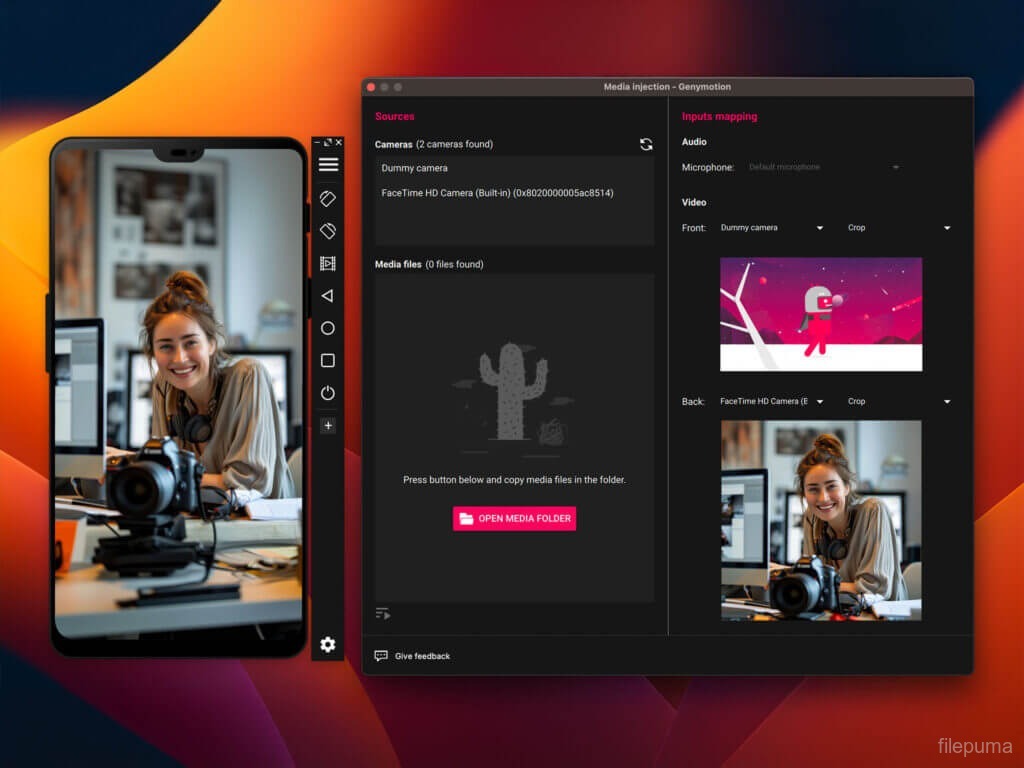1024x768 pixels.
Task: Click the upper rotate device icon
Action: pyautogui.click(x=328, y=198)
